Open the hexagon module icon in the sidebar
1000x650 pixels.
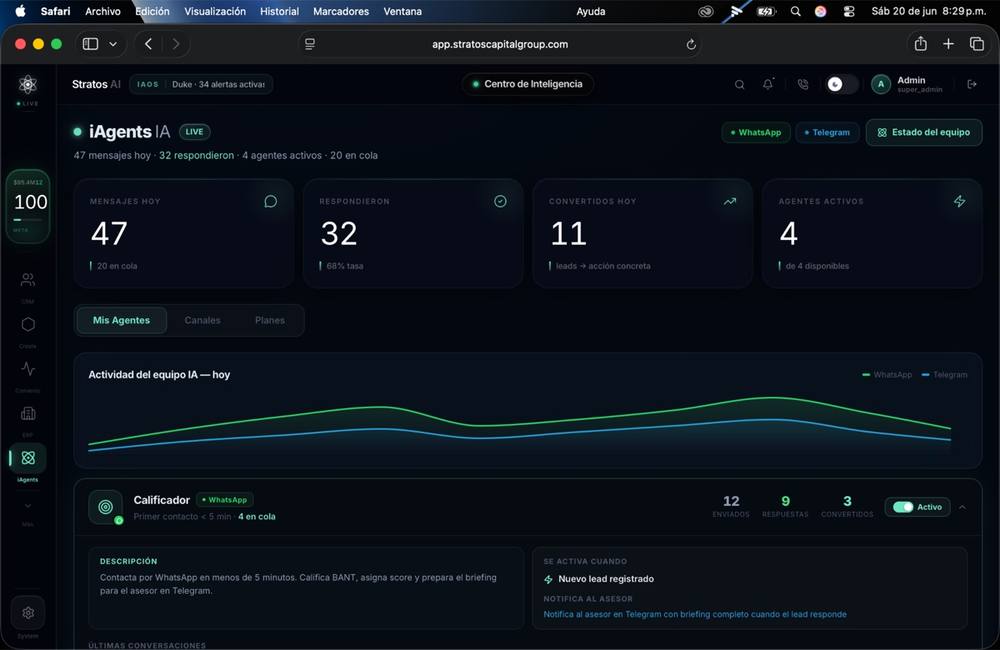[x=28, y=325]
